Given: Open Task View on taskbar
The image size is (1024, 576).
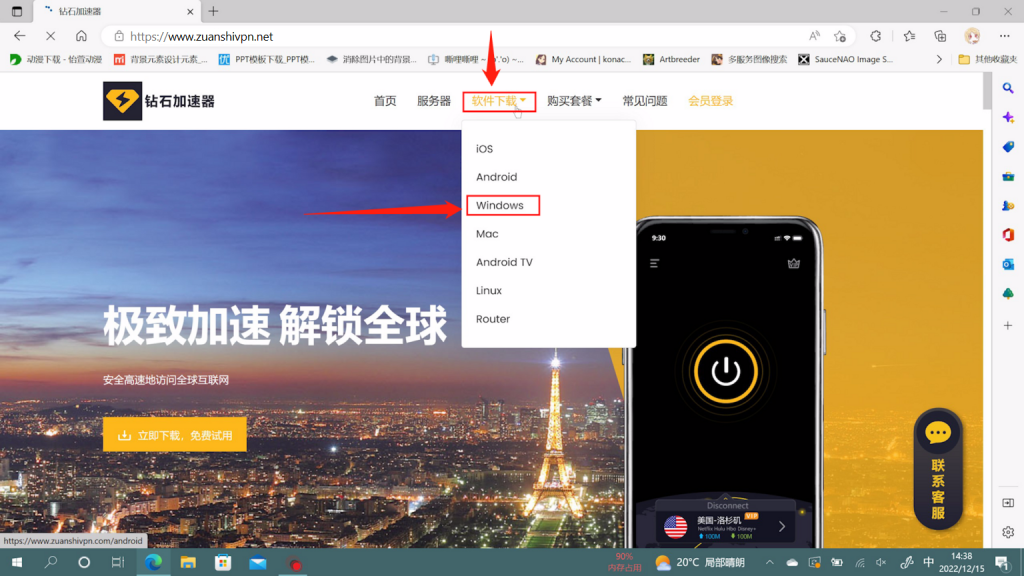Looking at the screenshot, I should click(118, 562).
